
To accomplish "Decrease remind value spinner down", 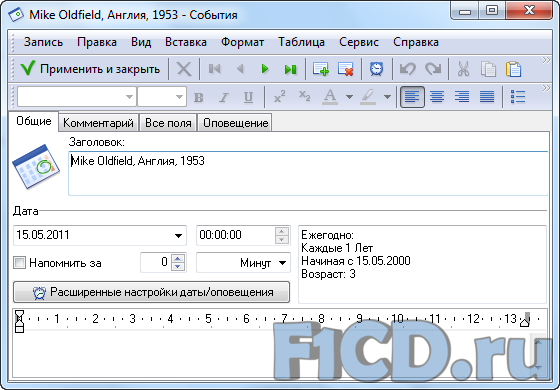I will (x=178, y=267).
